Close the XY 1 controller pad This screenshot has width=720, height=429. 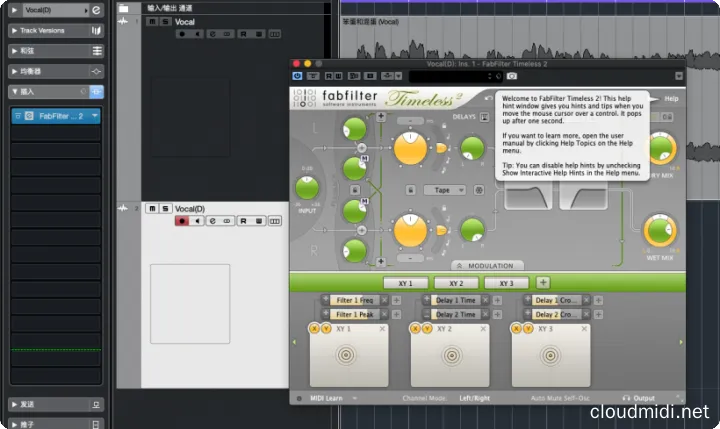[382, 328]
